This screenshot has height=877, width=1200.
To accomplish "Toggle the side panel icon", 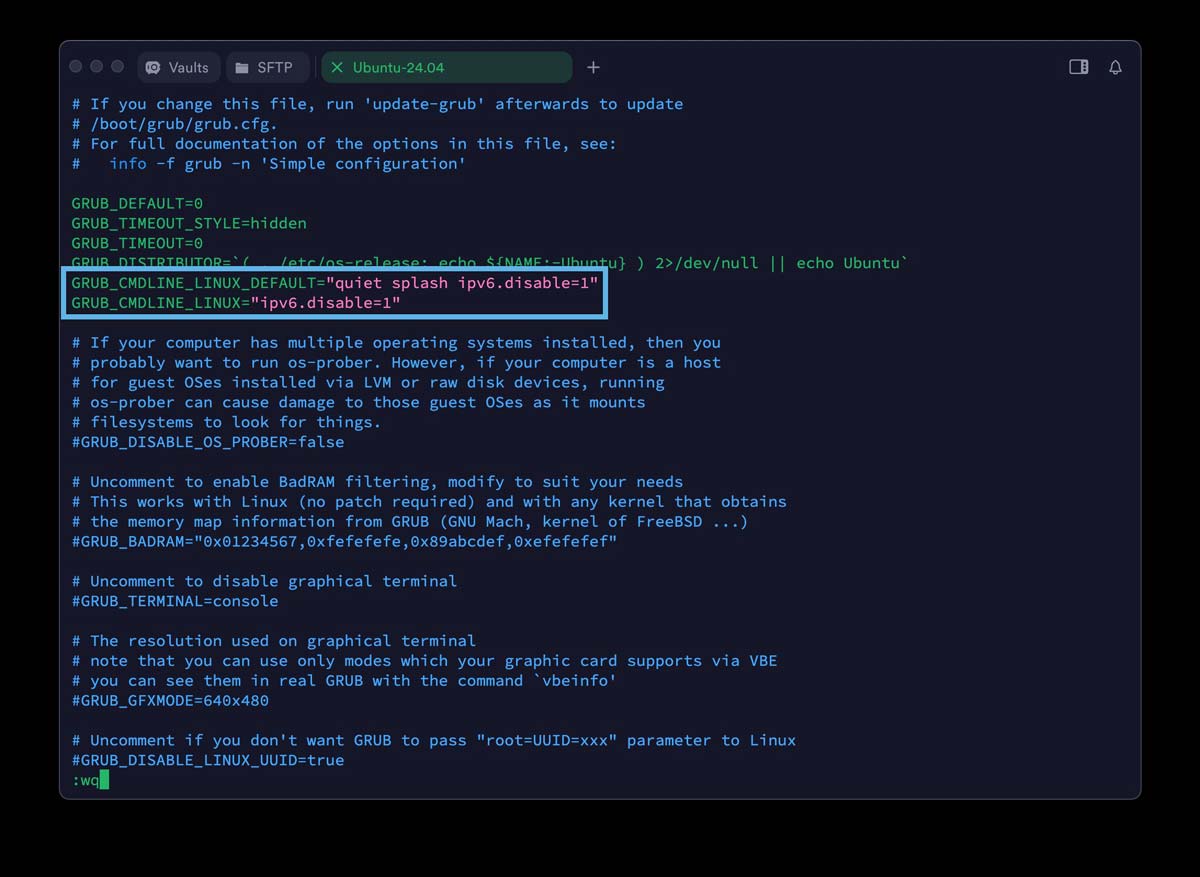I will (x=1078, y=67).
